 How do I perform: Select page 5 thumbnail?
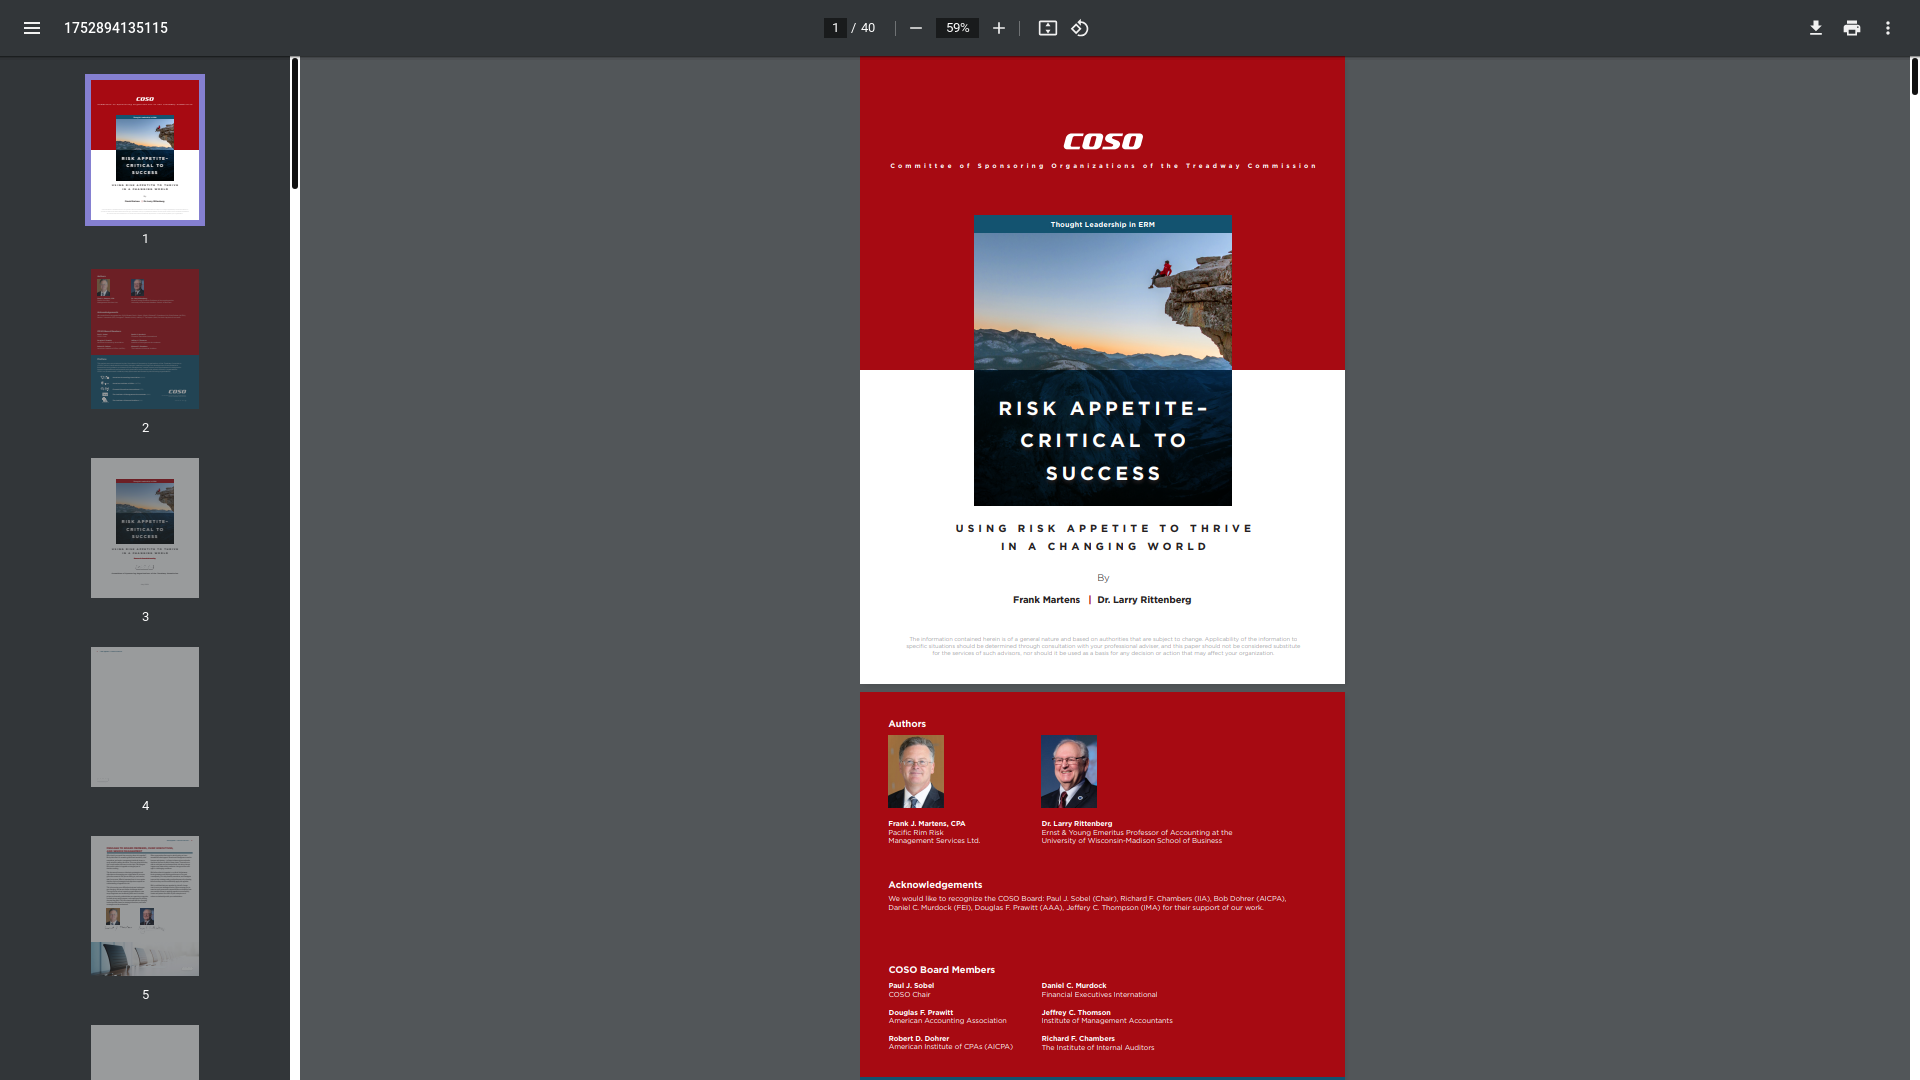145,906
